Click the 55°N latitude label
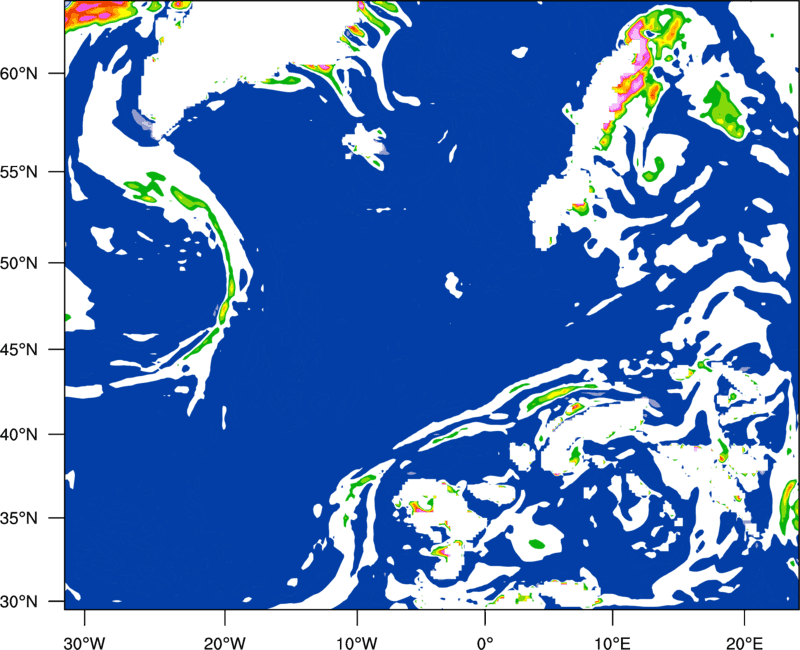800x650 pixels. point(19,171)
